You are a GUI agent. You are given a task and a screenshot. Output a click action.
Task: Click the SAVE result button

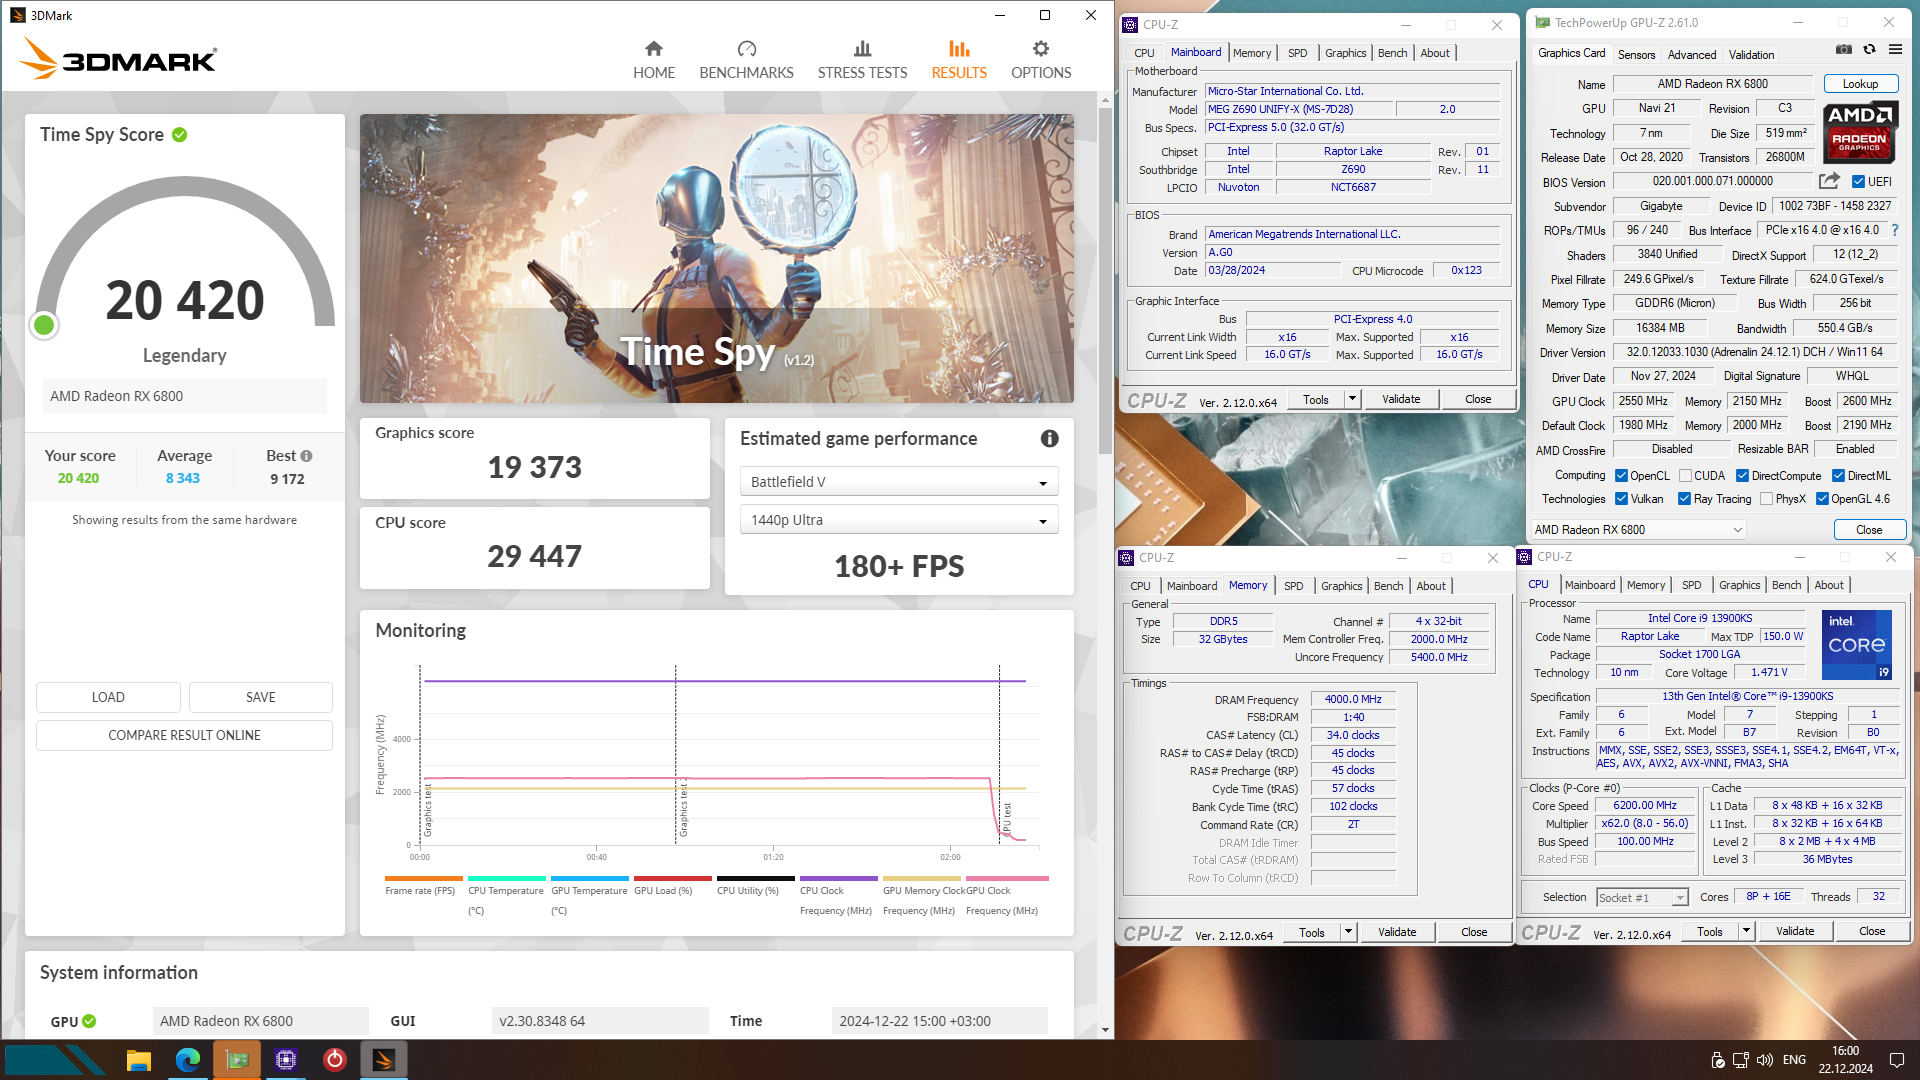click(261, 697)
